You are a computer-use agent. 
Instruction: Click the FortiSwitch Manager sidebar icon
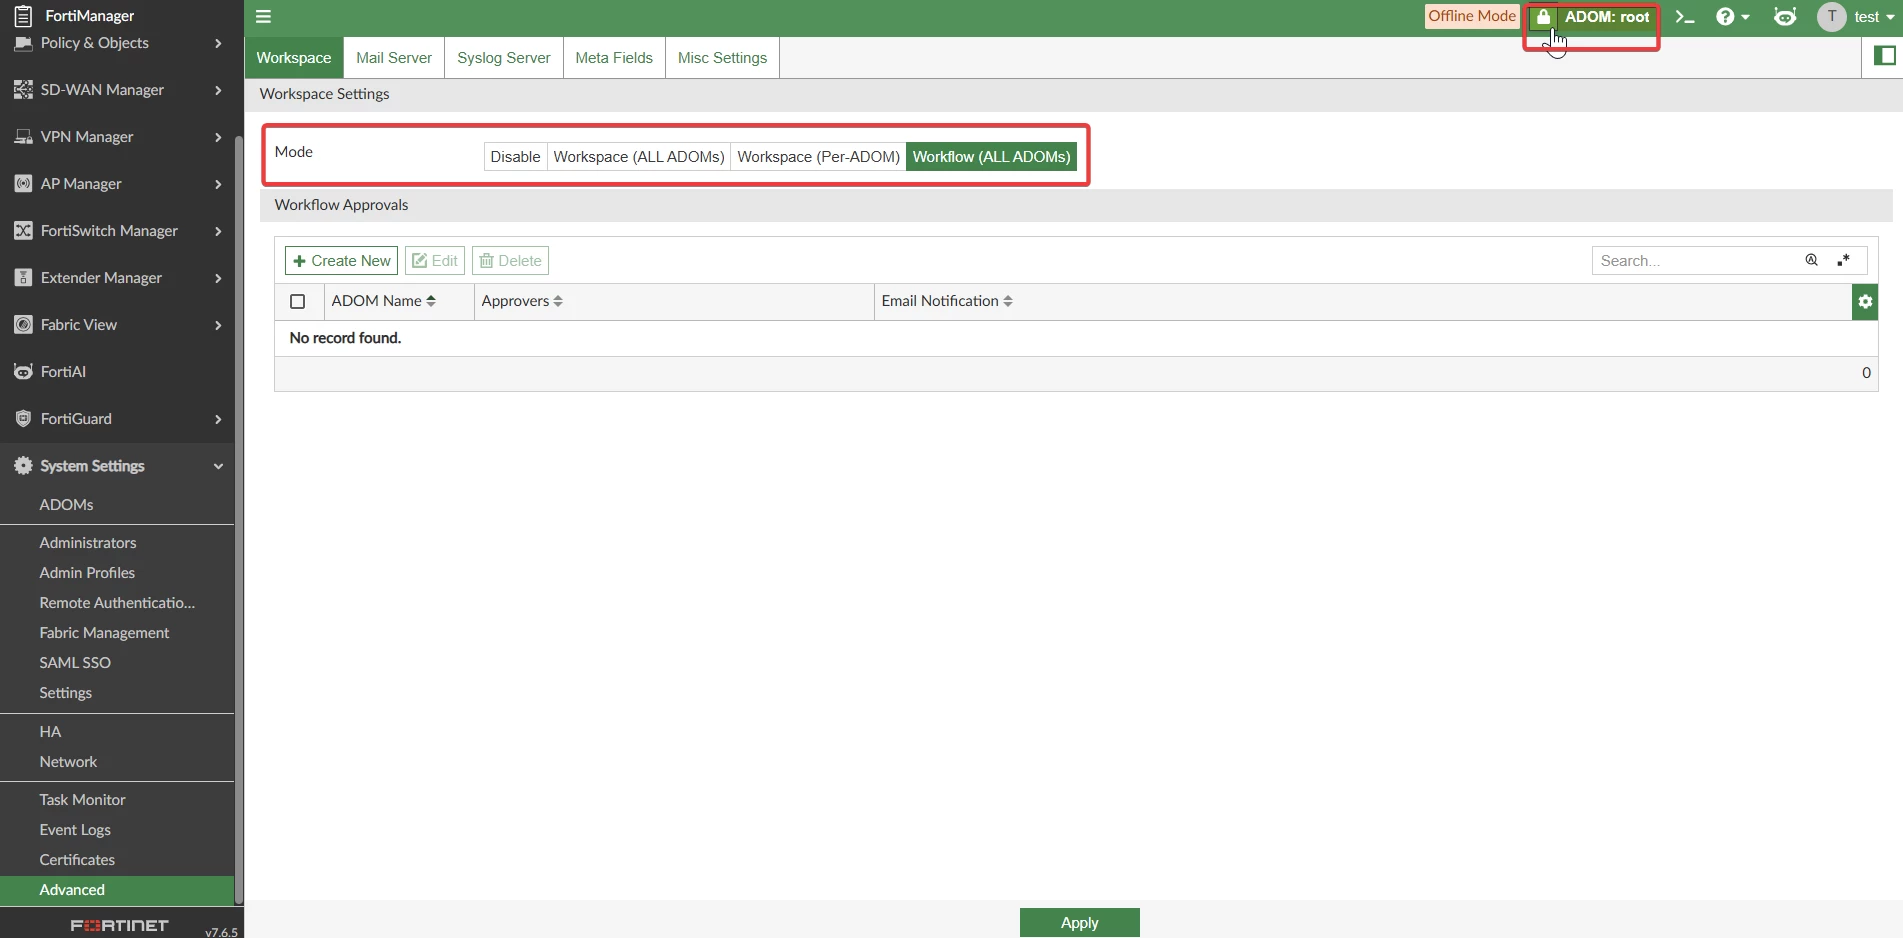click(23, 231)
